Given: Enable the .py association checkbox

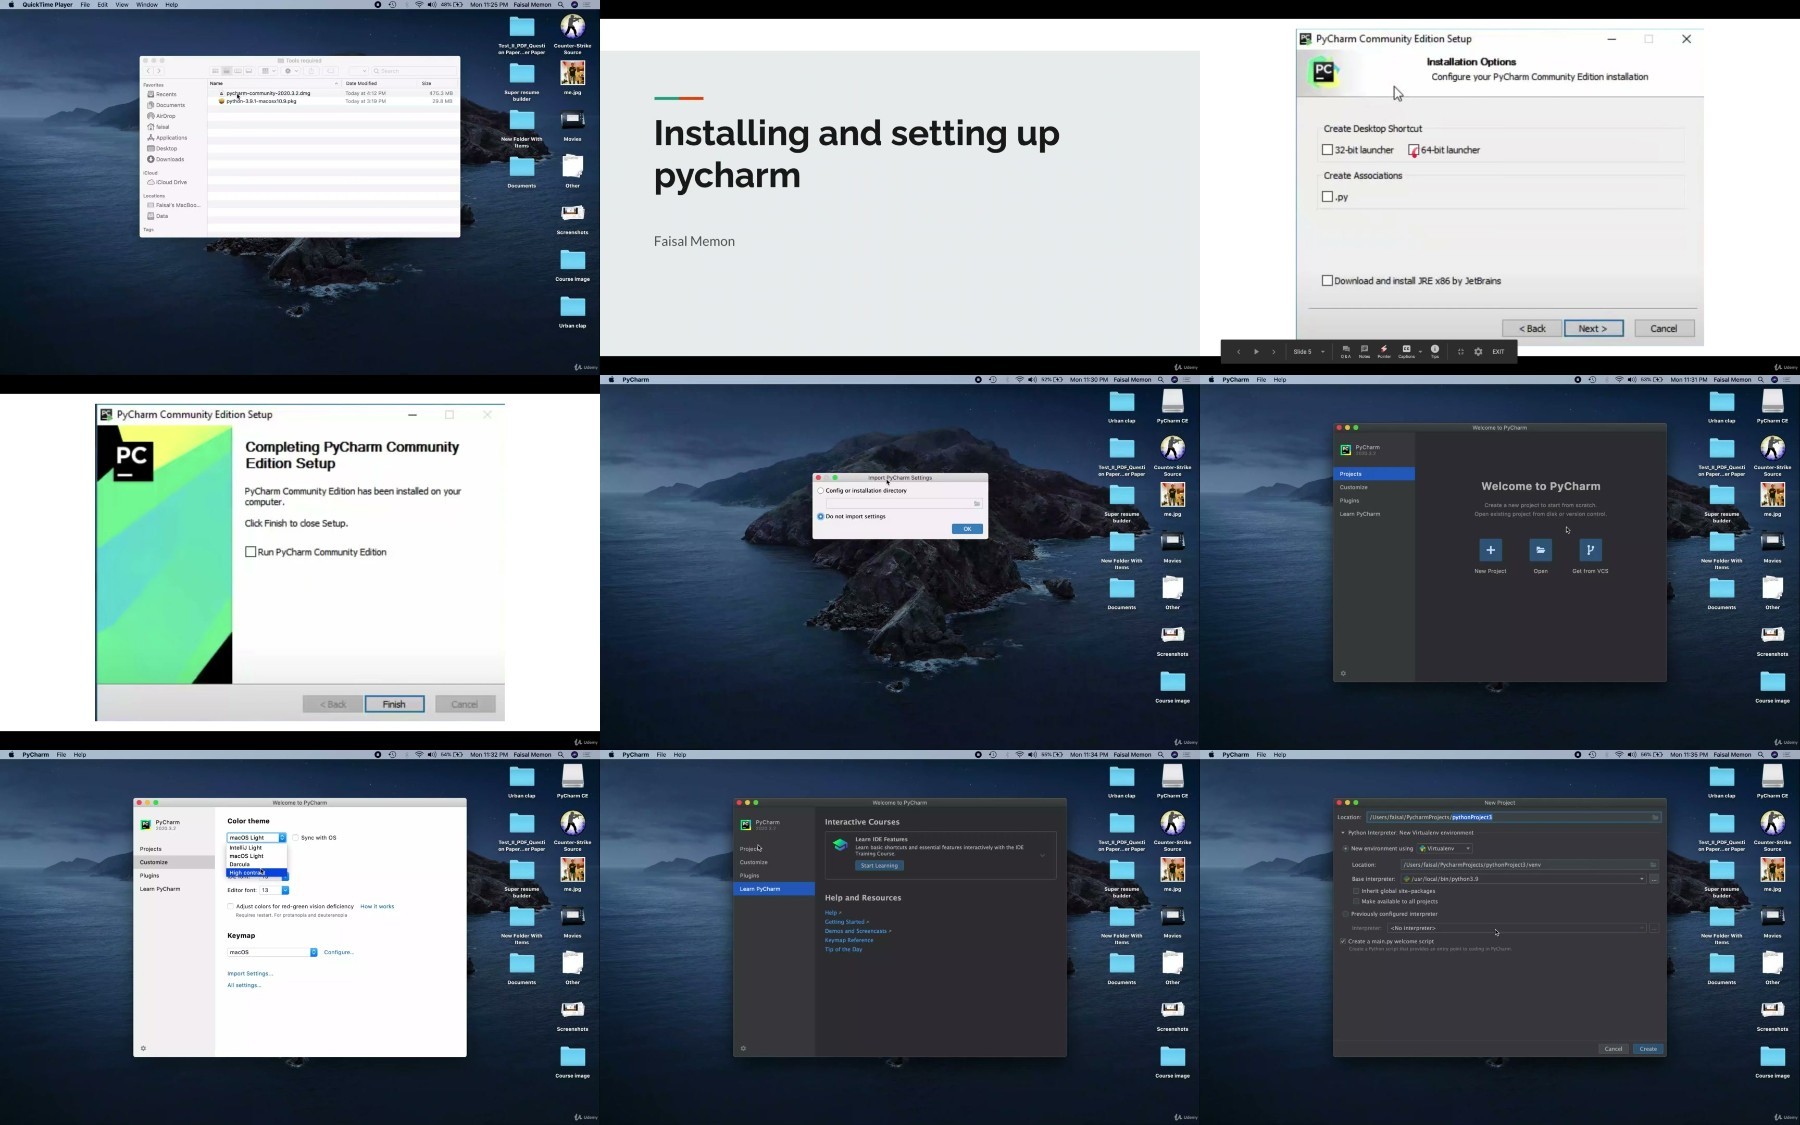Looking at the screenshot, I should click(x=1327, y=197).
